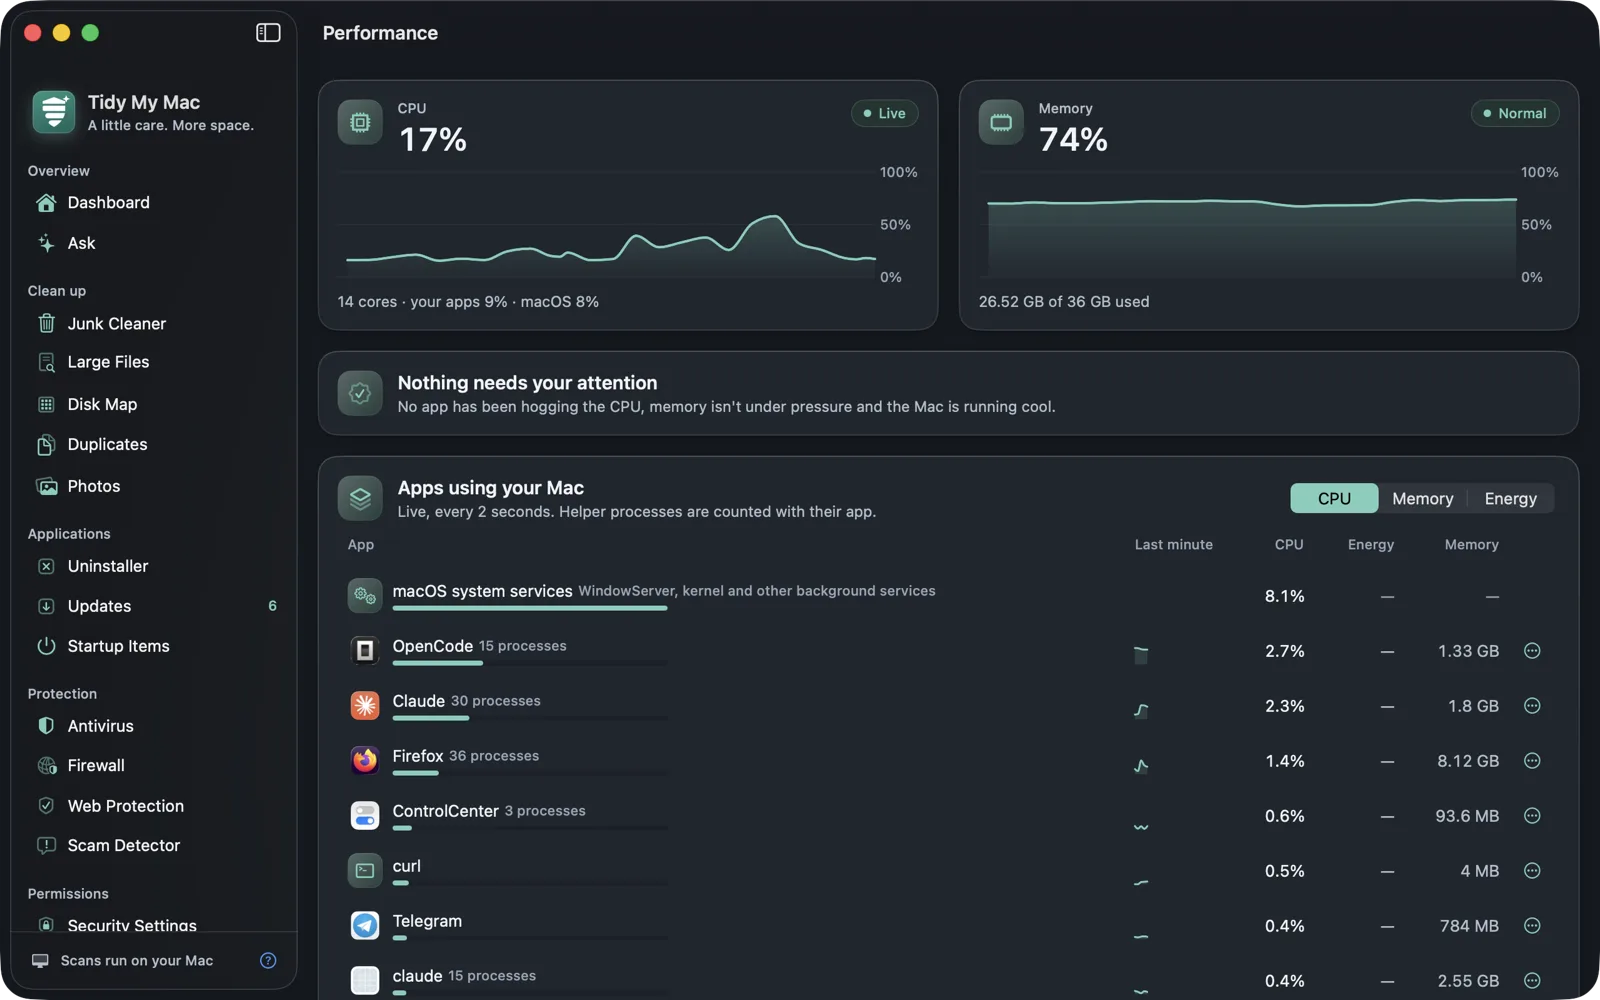
Task: Switch to the CPU tab
Action: (1334, 498)
